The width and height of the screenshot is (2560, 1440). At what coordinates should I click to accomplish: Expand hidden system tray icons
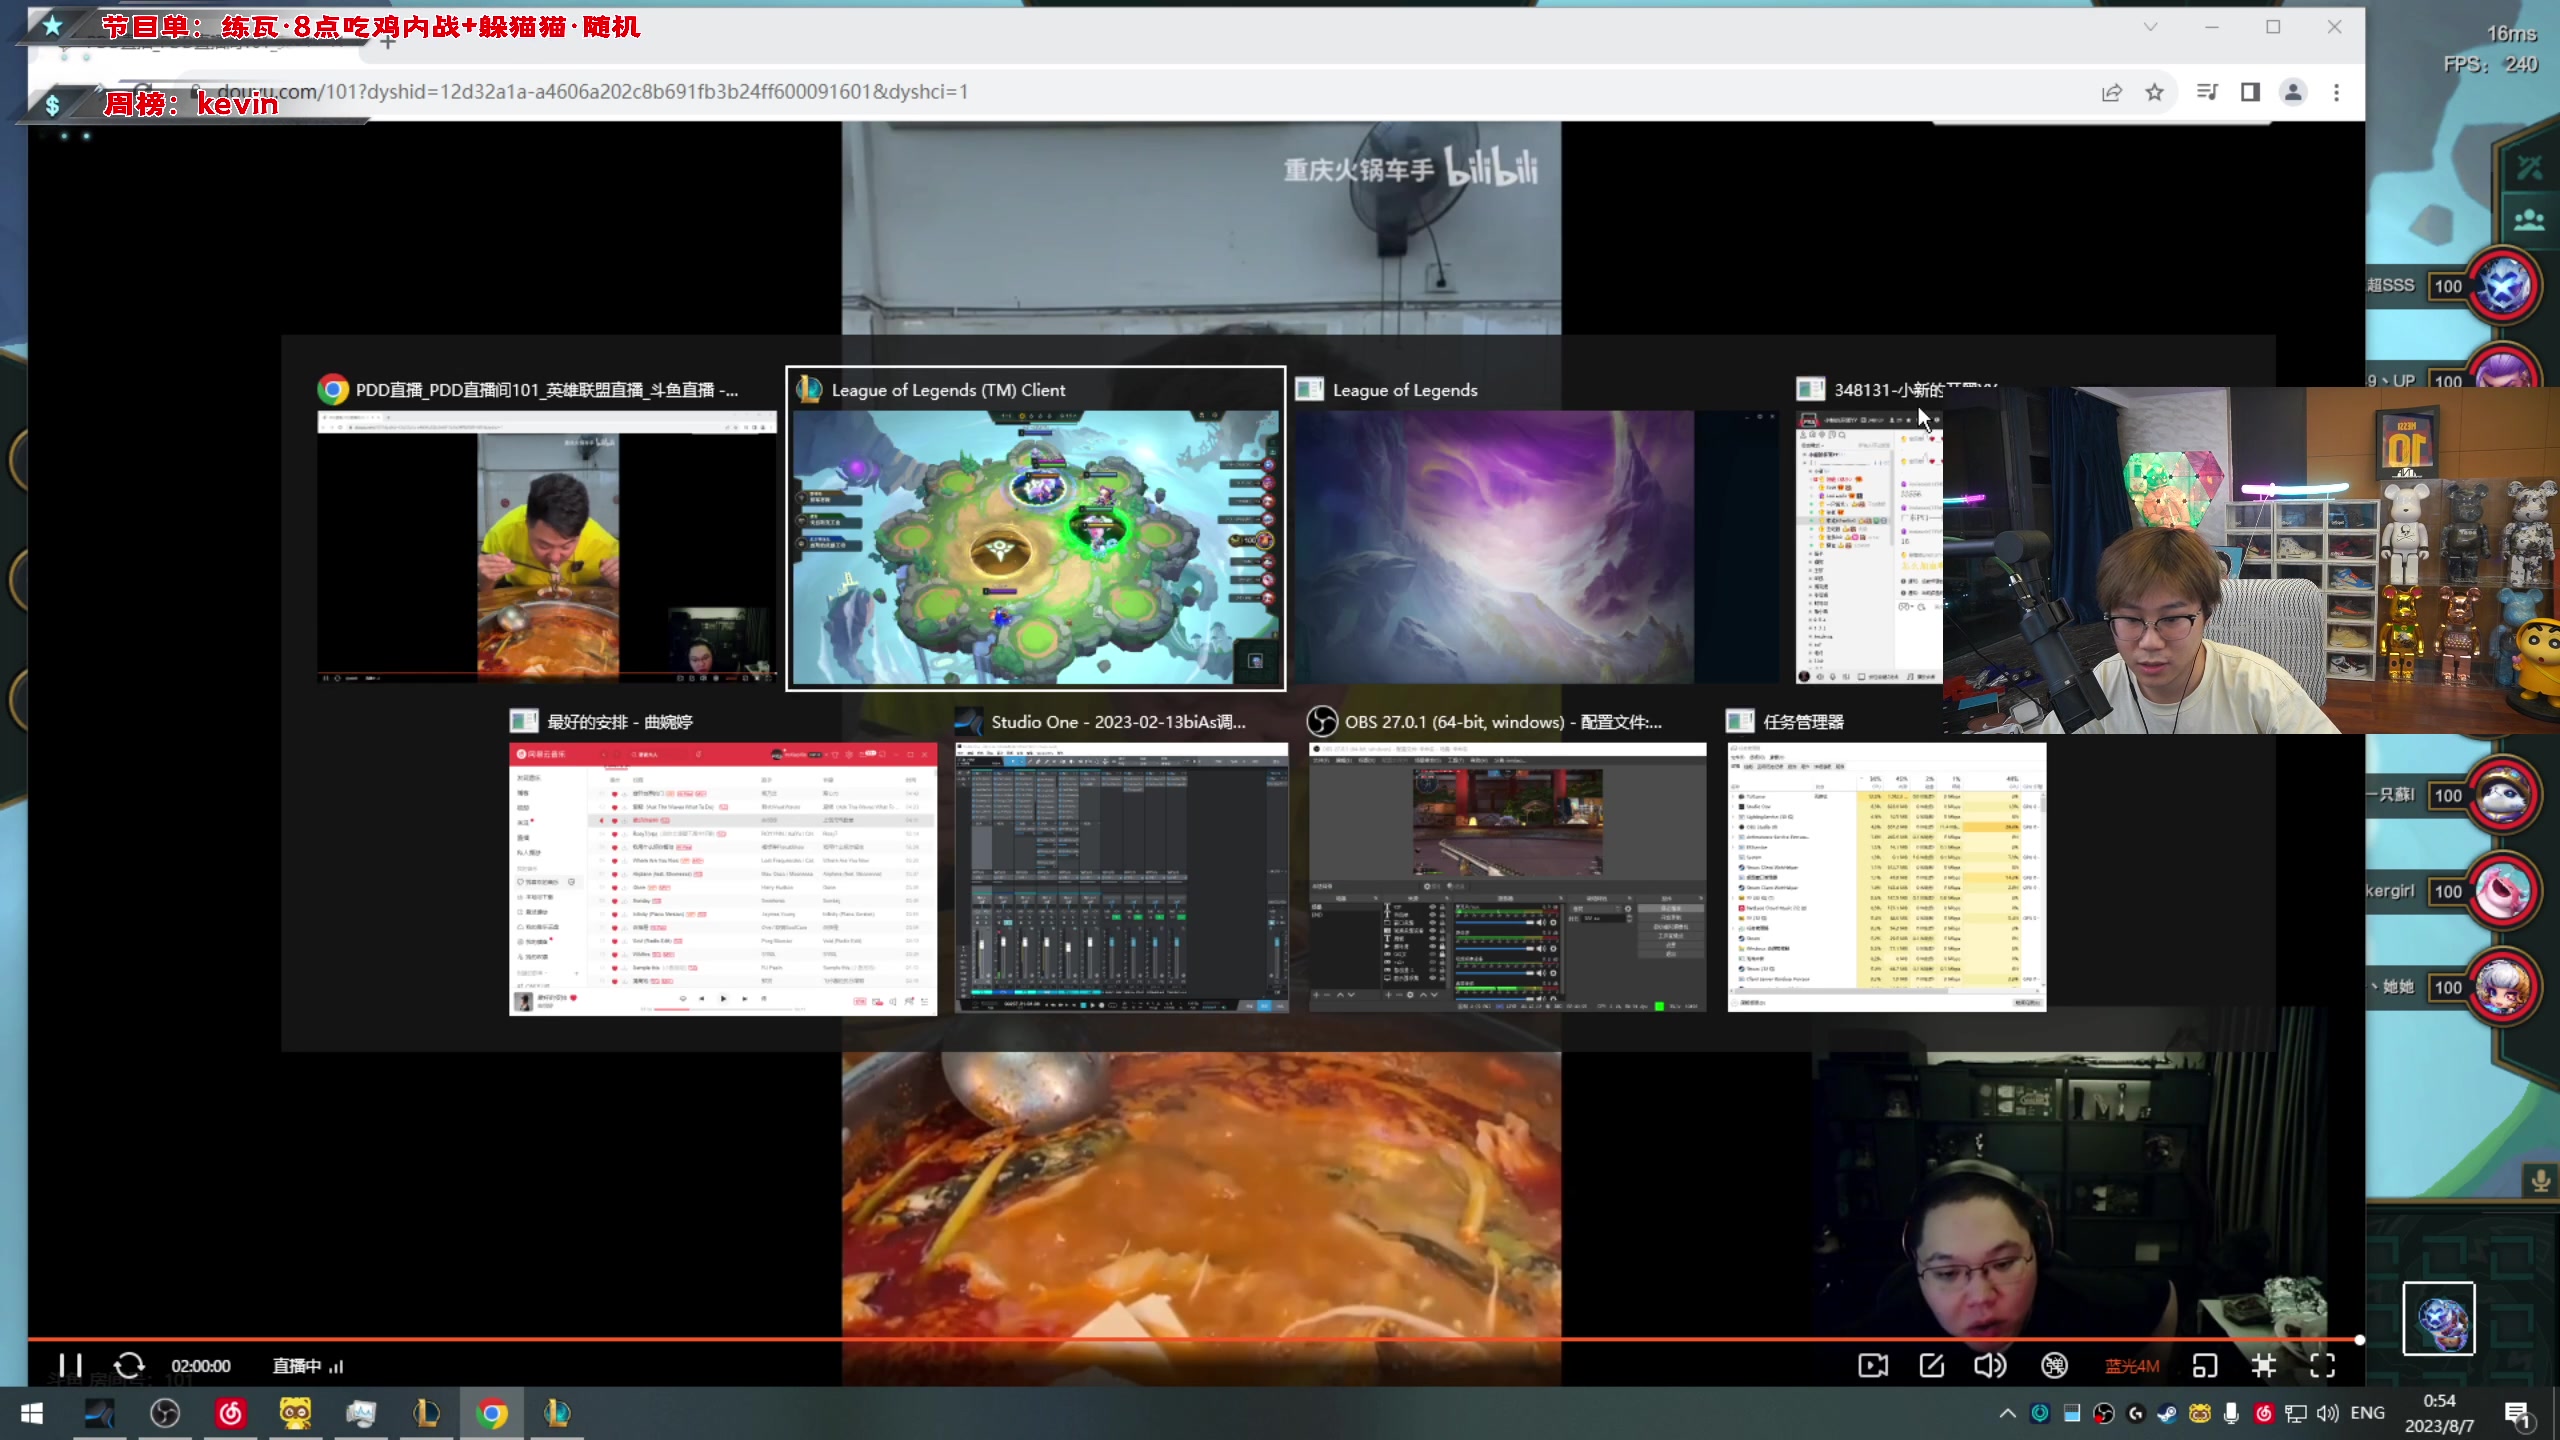pos(2007,1413)
